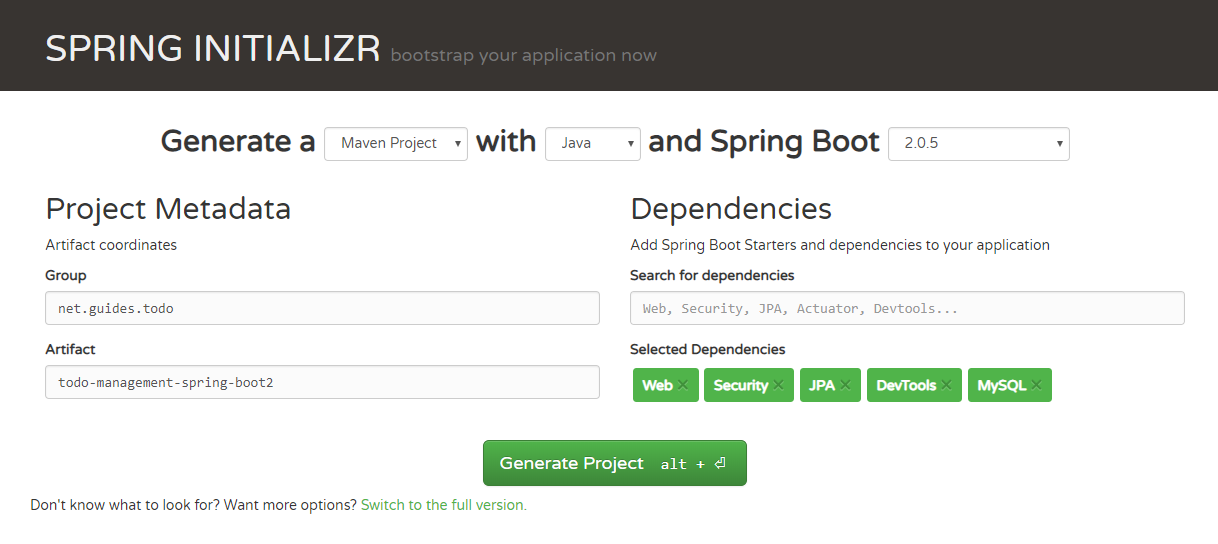
Task: Open the Spring Boot version 2.0.5 dropdown
Action: point(979,143)
